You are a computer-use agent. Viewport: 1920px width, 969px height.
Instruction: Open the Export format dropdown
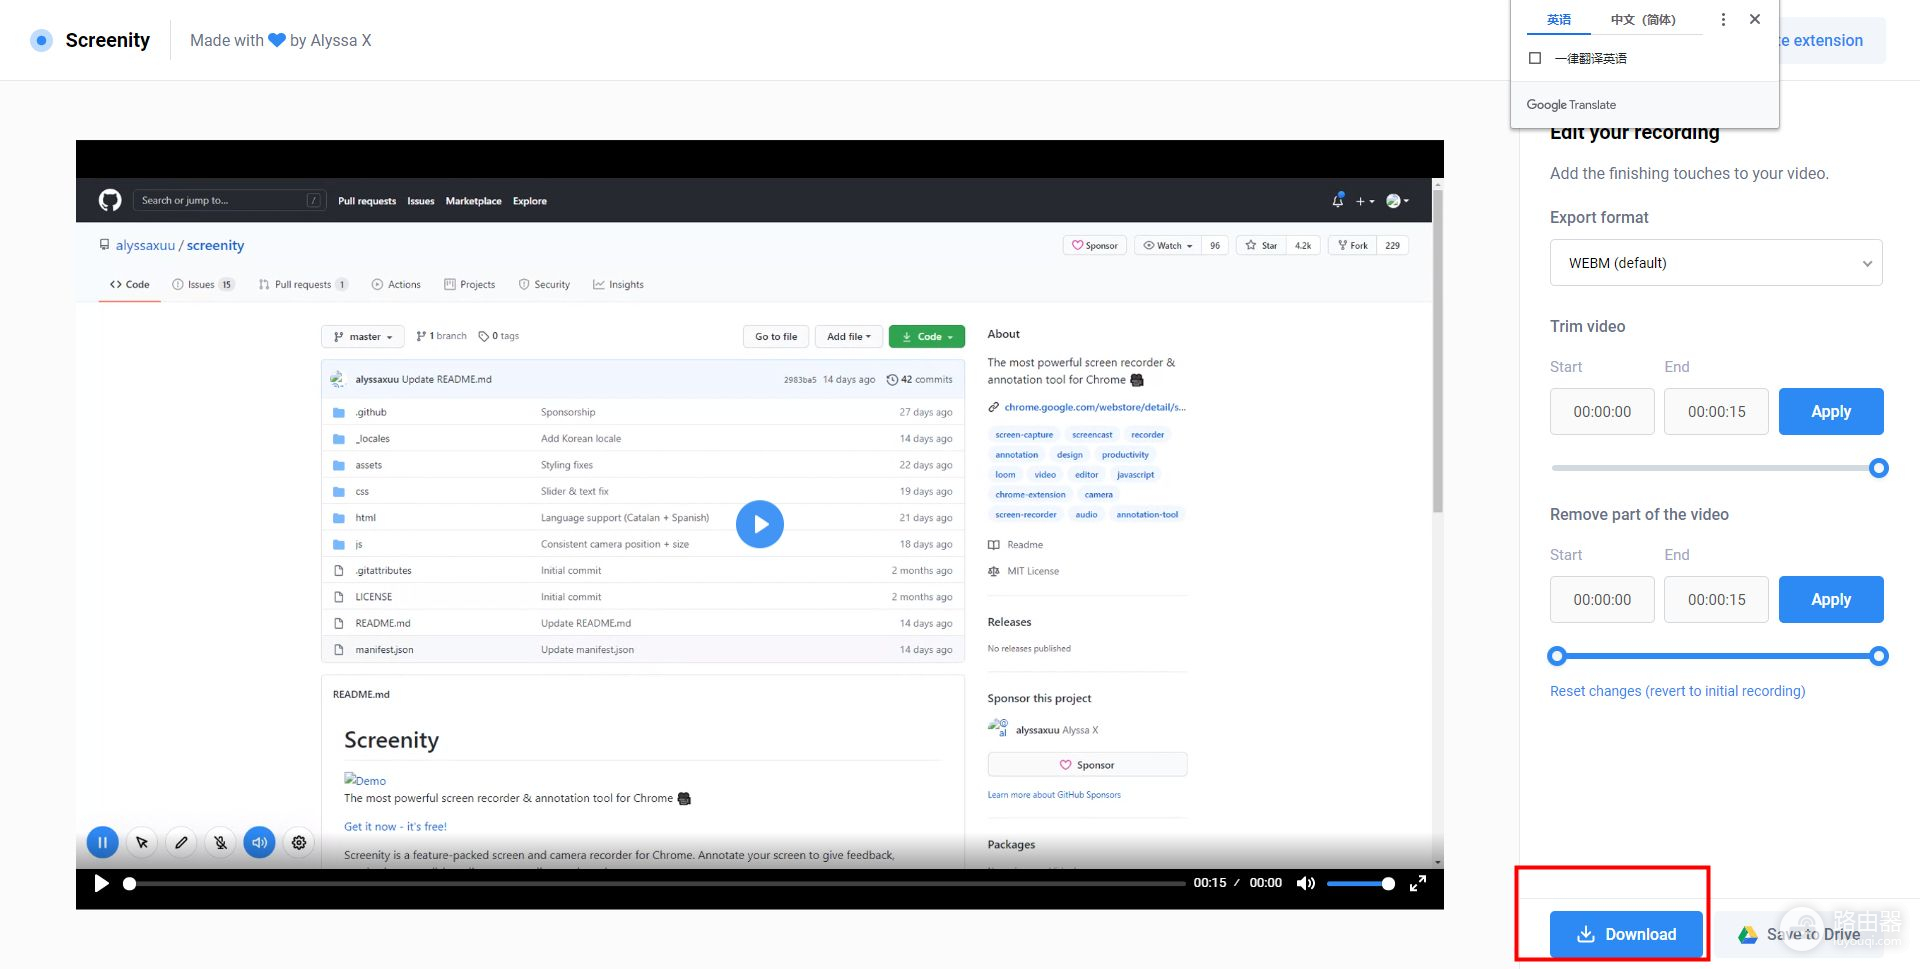1716,263
